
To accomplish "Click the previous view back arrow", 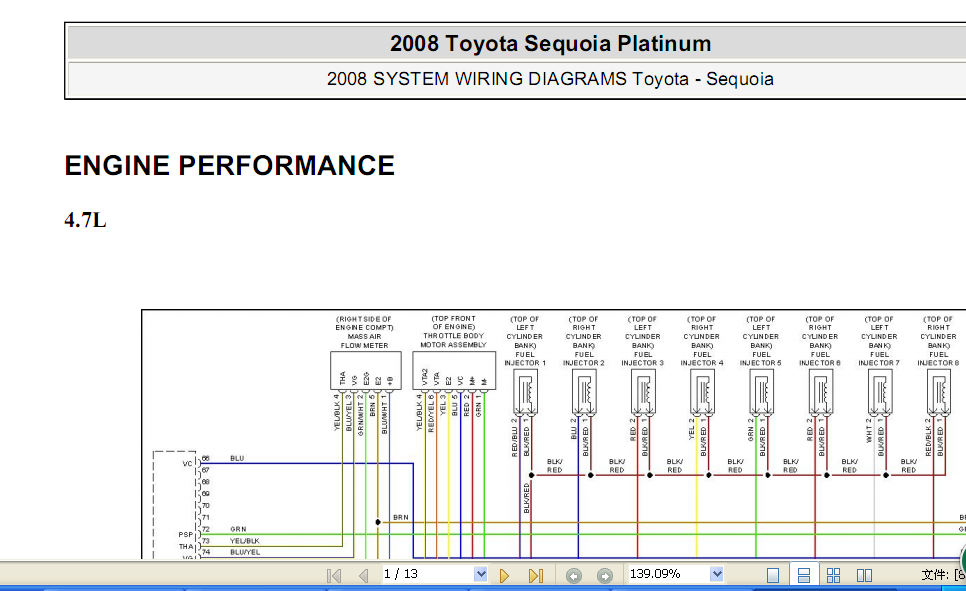I will coord(574,576).
